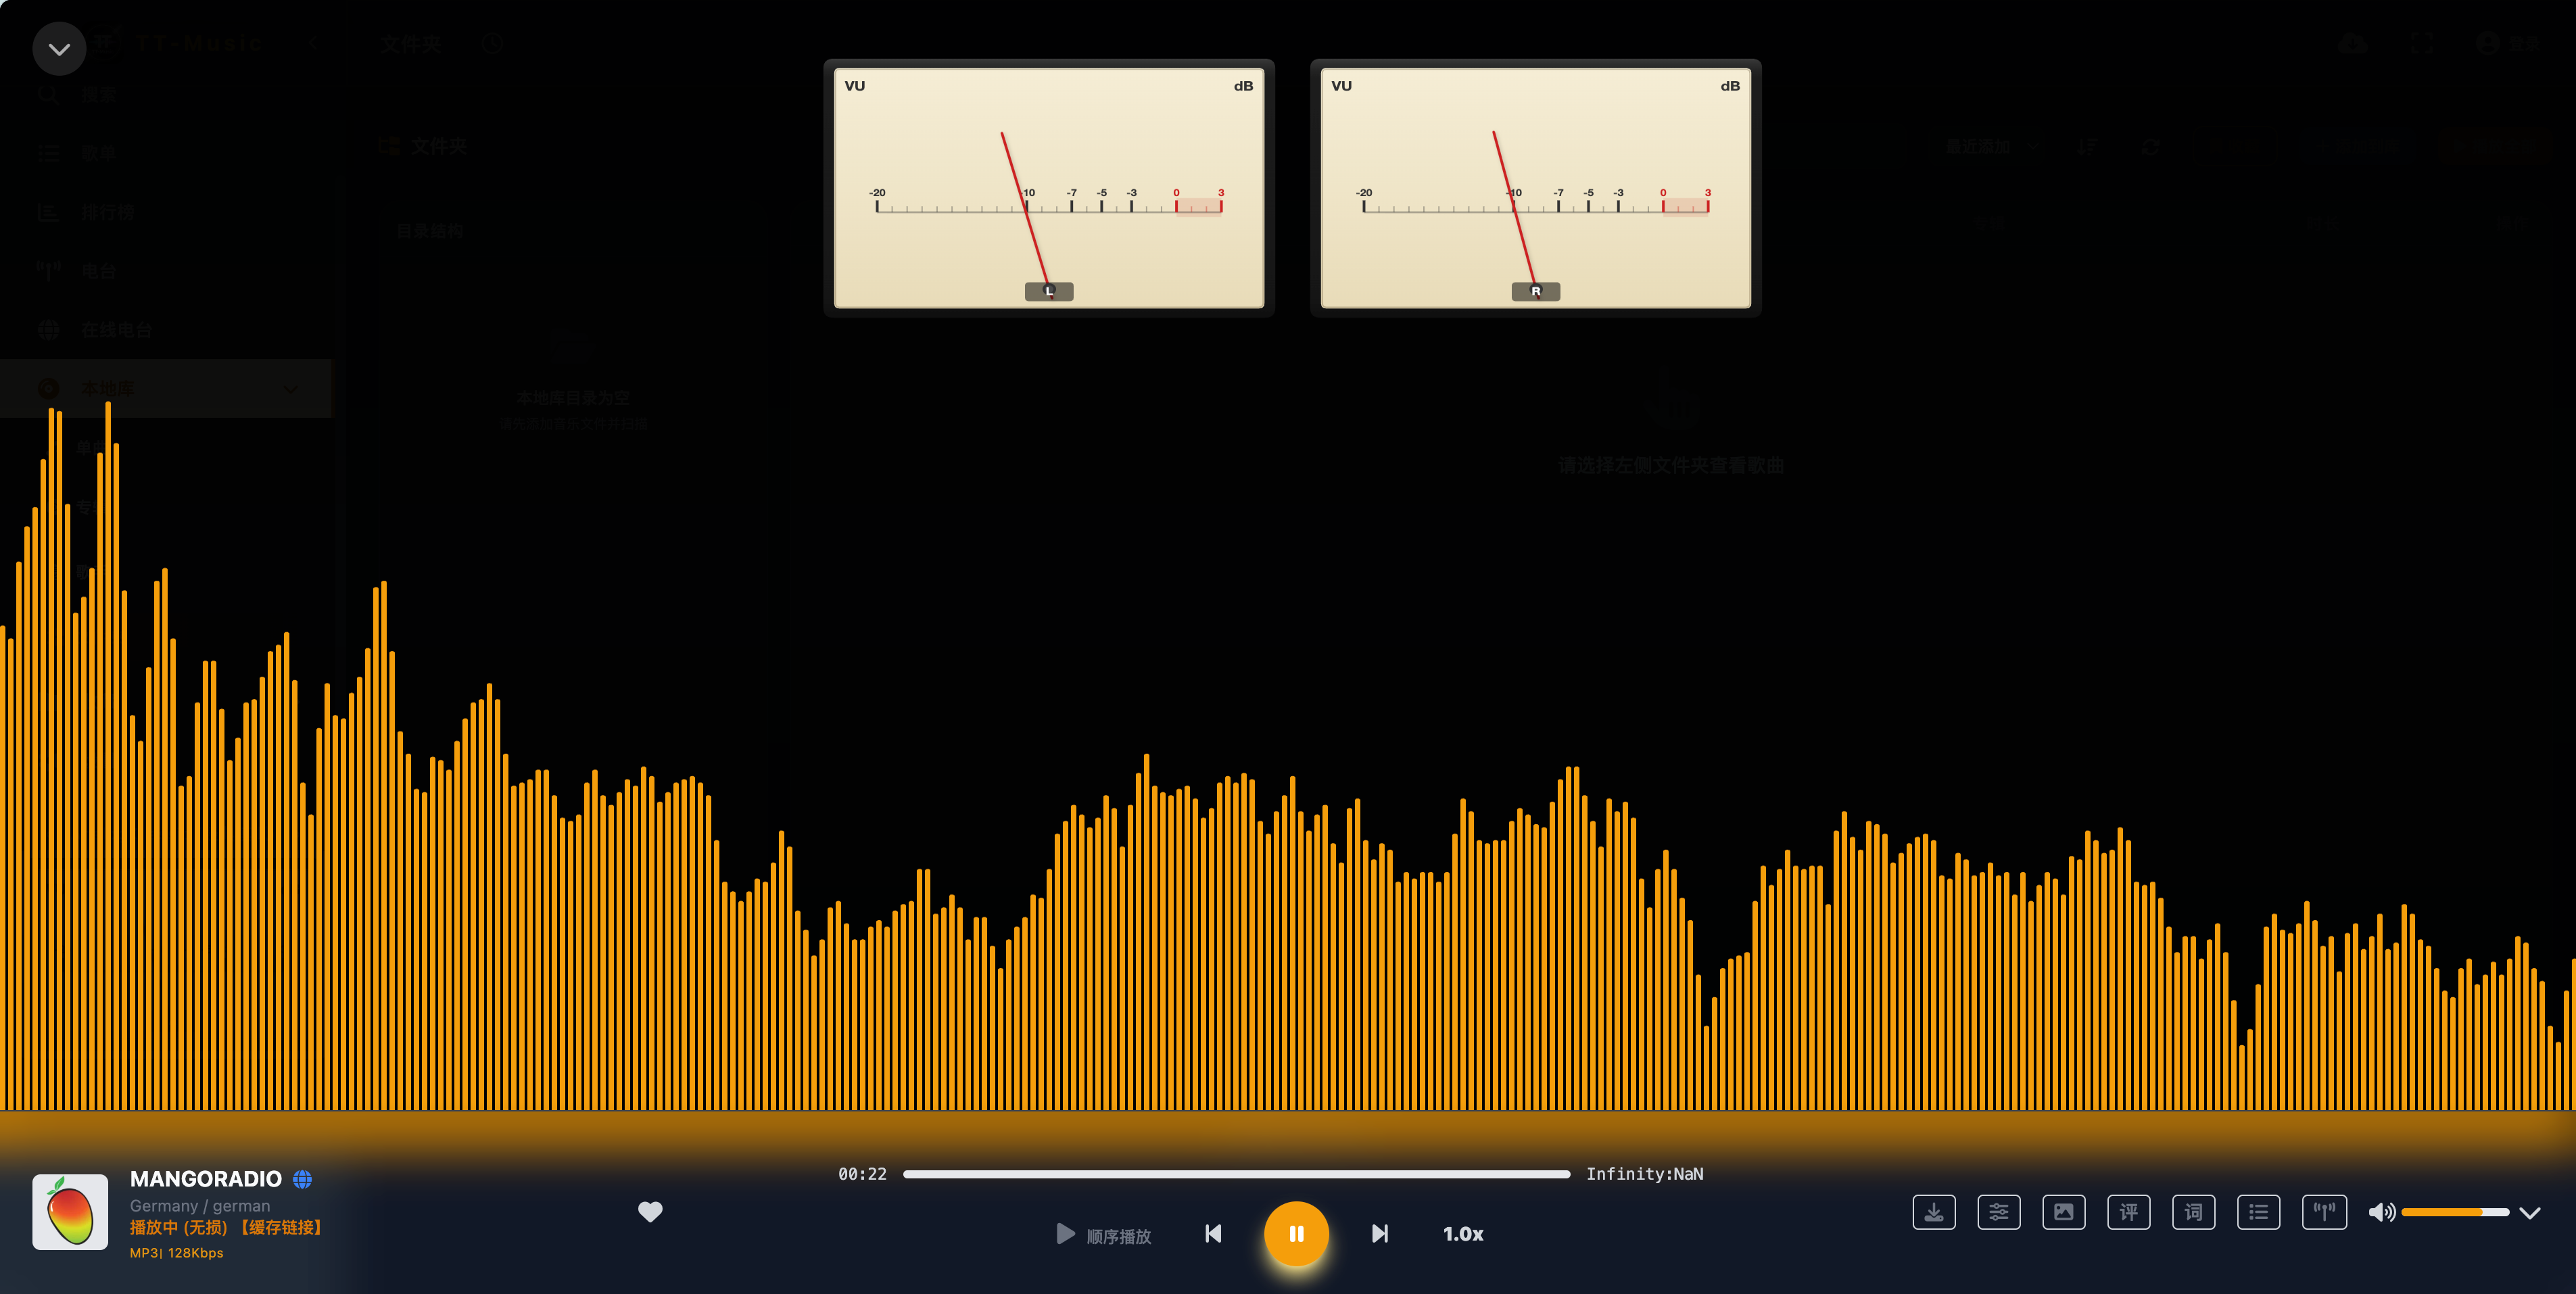Download the current track
Screen dimensions: 2576x1294
(1934, 1213)
